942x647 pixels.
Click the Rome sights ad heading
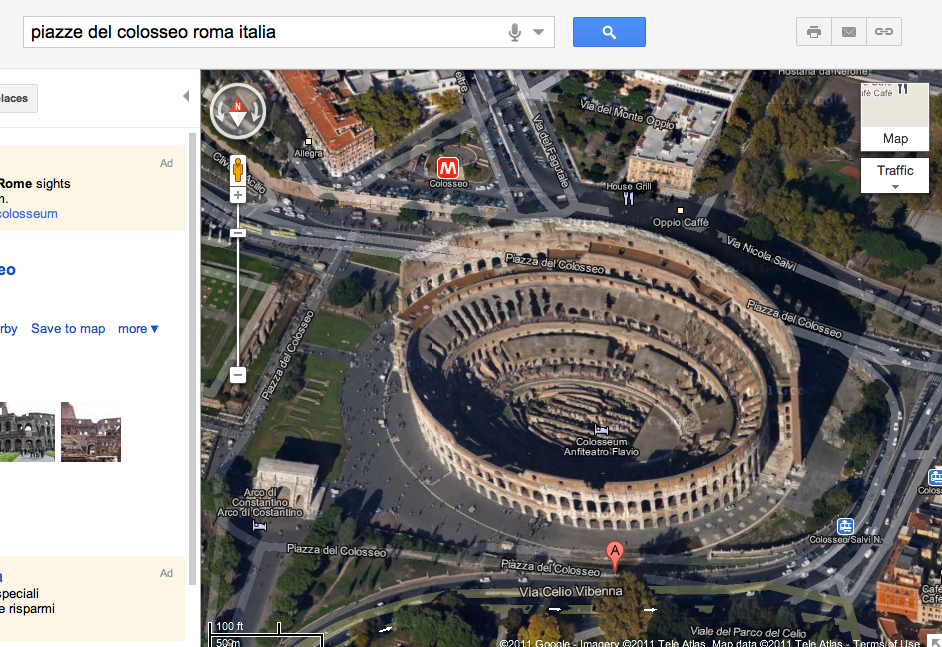(x=35, y=184)
